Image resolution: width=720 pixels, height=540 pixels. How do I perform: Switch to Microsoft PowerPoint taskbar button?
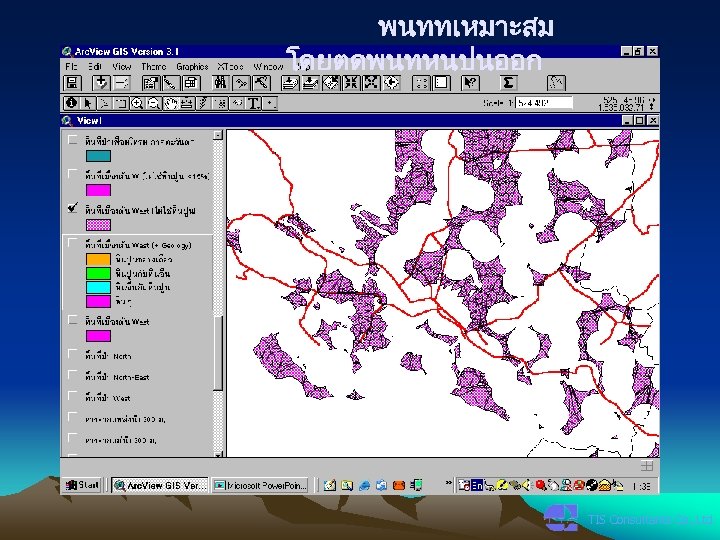pos(259,485)
